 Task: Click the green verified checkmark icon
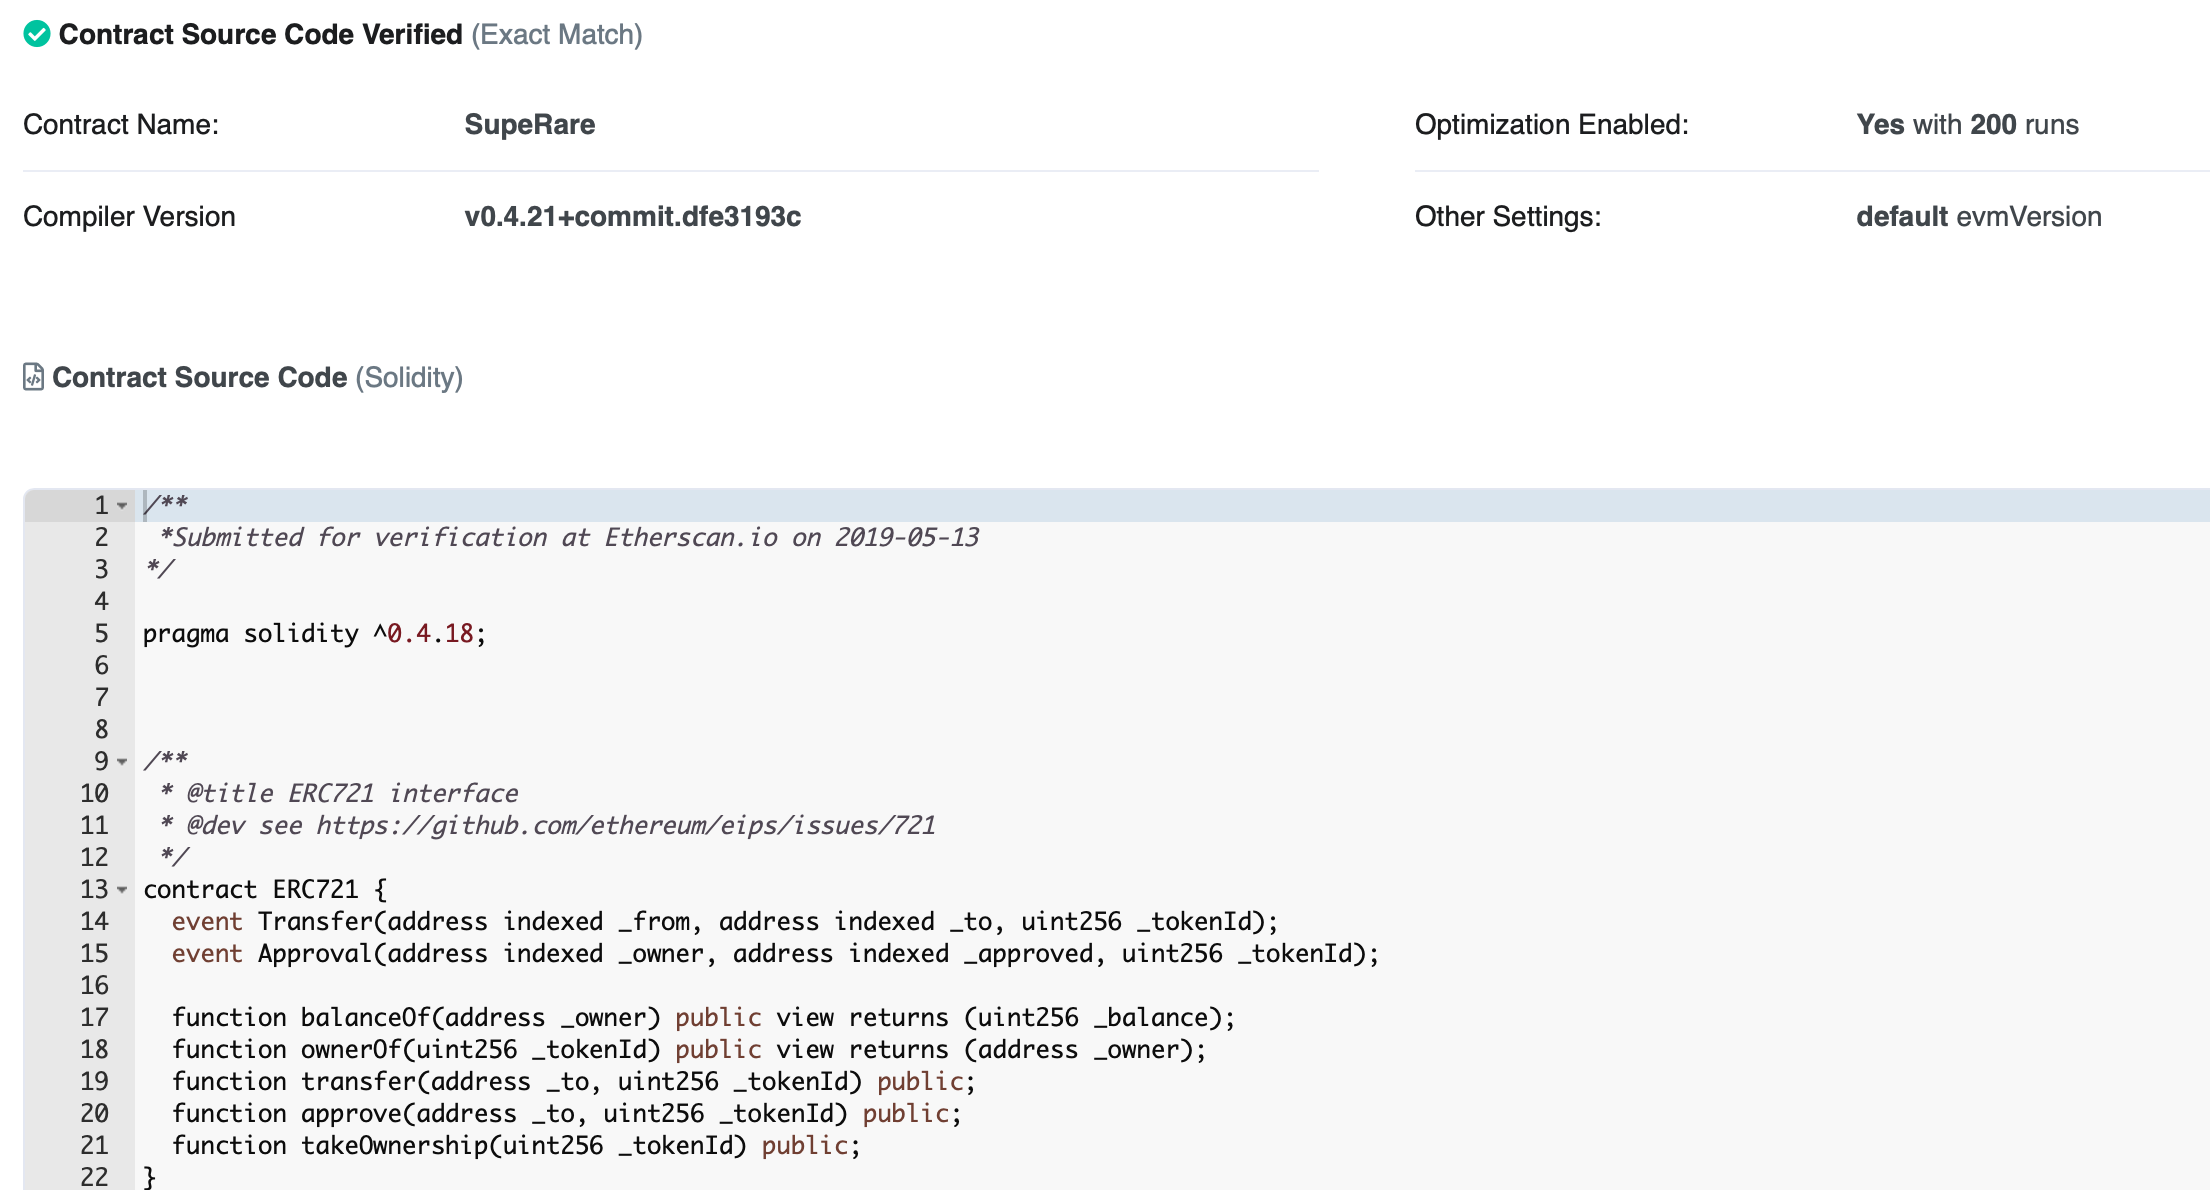tap(37, 34)
